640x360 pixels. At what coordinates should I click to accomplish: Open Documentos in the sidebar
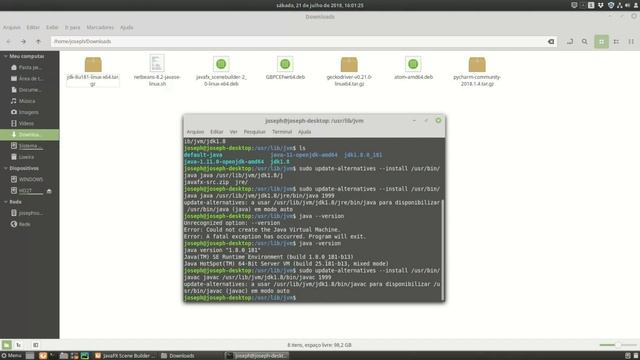pyautogui.click(x=29, y=90)
